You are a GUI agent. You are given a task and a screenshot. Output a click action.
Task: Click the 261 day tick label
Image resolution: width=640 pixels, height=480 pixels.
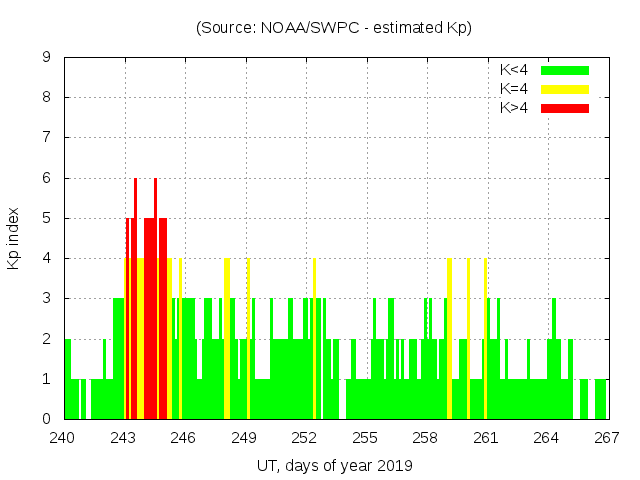click(486, 438)
